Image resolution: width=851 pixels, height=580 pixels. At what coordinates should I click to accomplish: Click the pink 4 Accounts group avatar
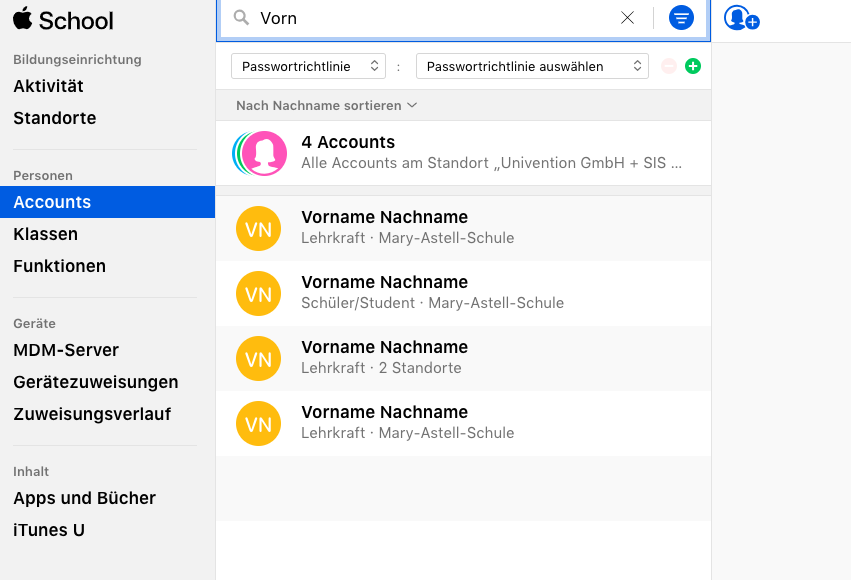coord(264,153)
